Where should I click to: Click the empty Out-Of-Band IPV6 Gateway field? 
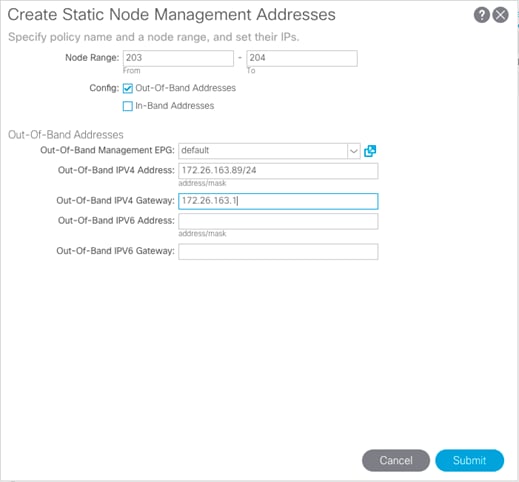point(278,252)
